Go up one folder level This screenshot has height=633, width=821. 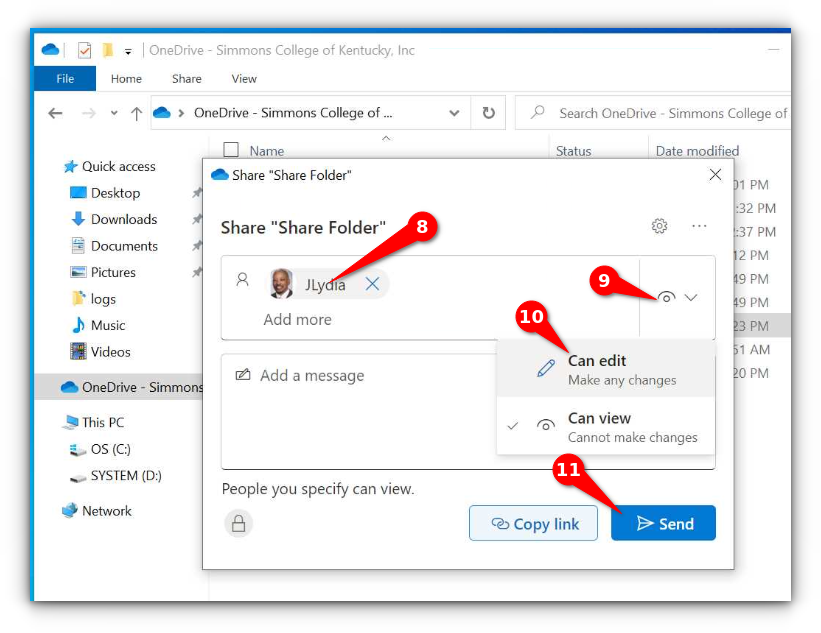(x=136, y=113)
